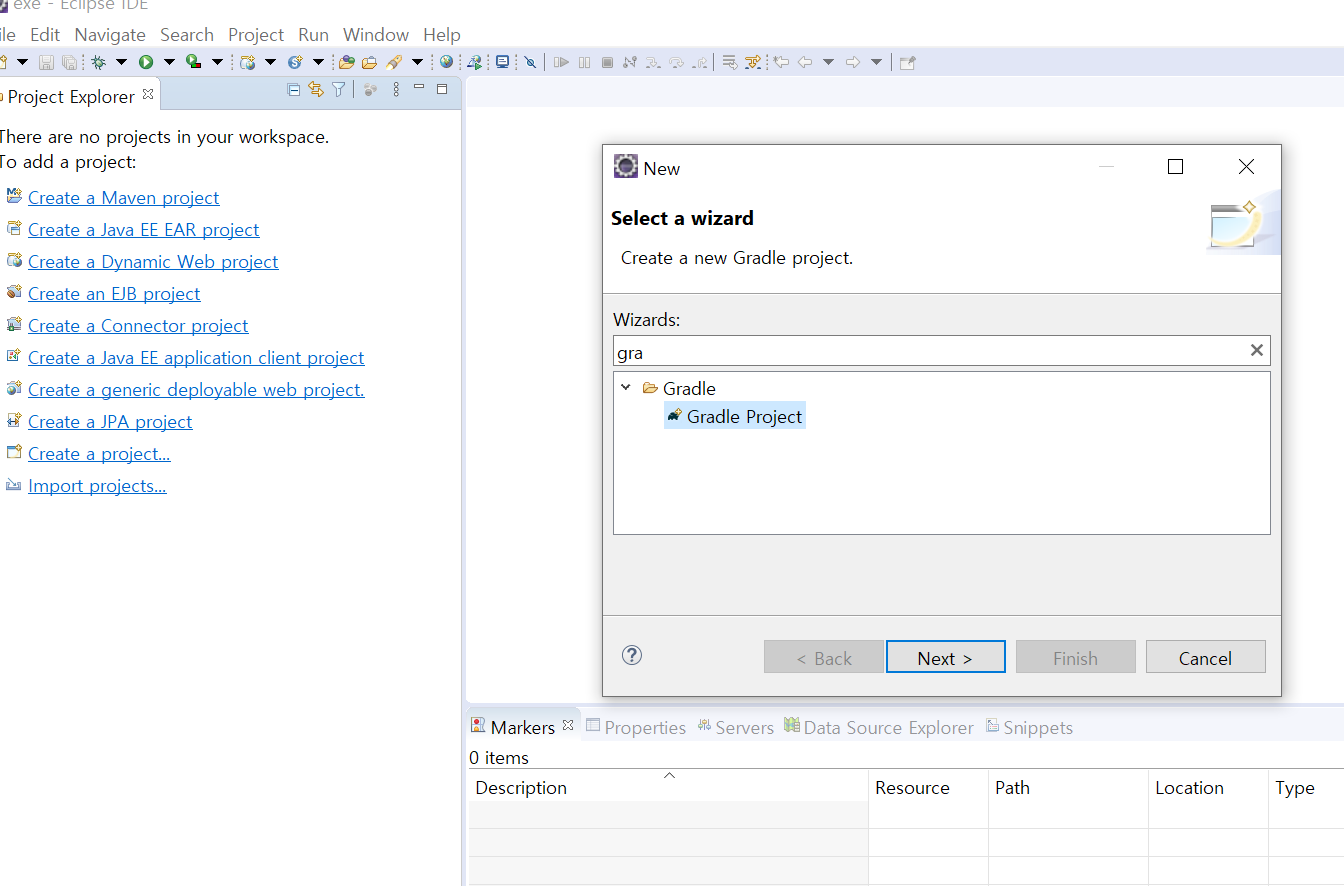
Task: Open the Window menu
Action: [x=376, y=34]
